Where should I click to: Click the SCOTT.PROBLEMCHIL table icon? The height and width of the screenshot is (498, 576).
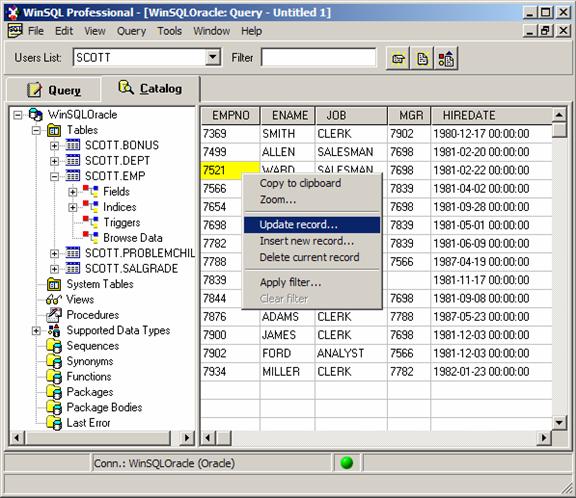pos(73,253)
